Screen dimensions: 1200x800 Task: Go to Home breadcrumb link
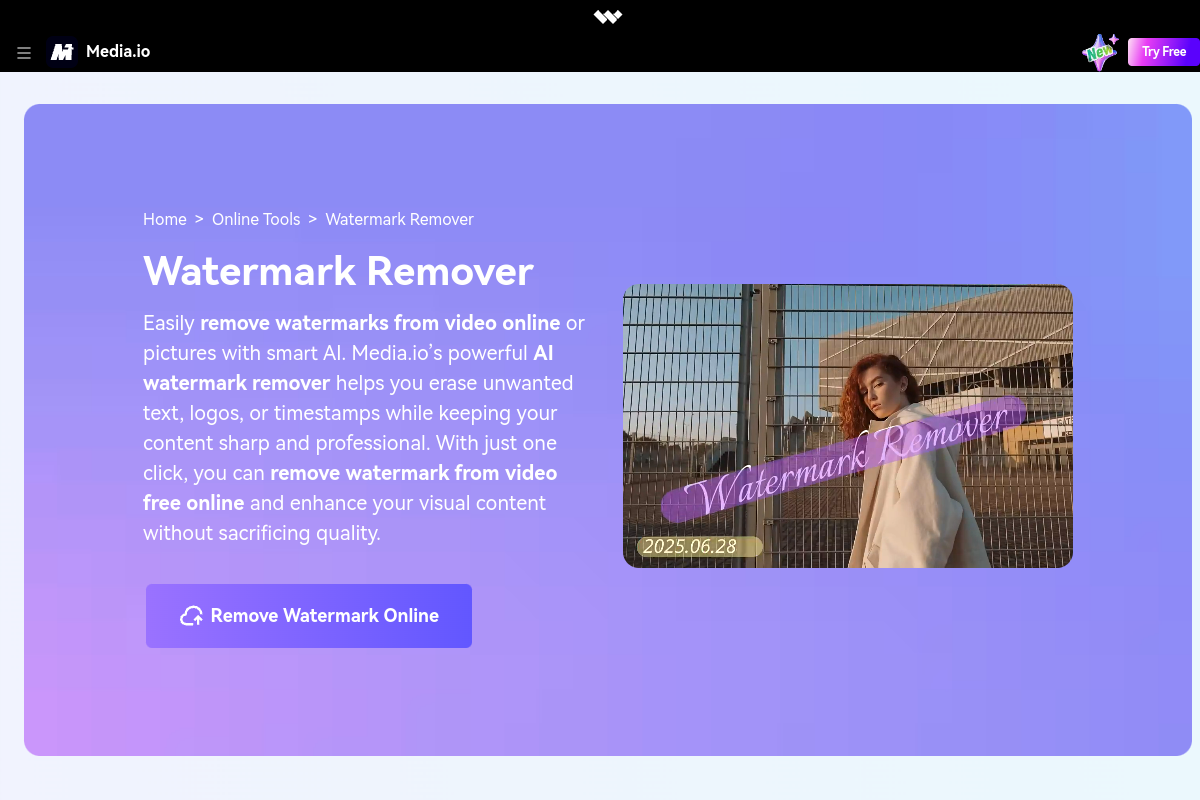pyautogui.click(x=165, y=219)
